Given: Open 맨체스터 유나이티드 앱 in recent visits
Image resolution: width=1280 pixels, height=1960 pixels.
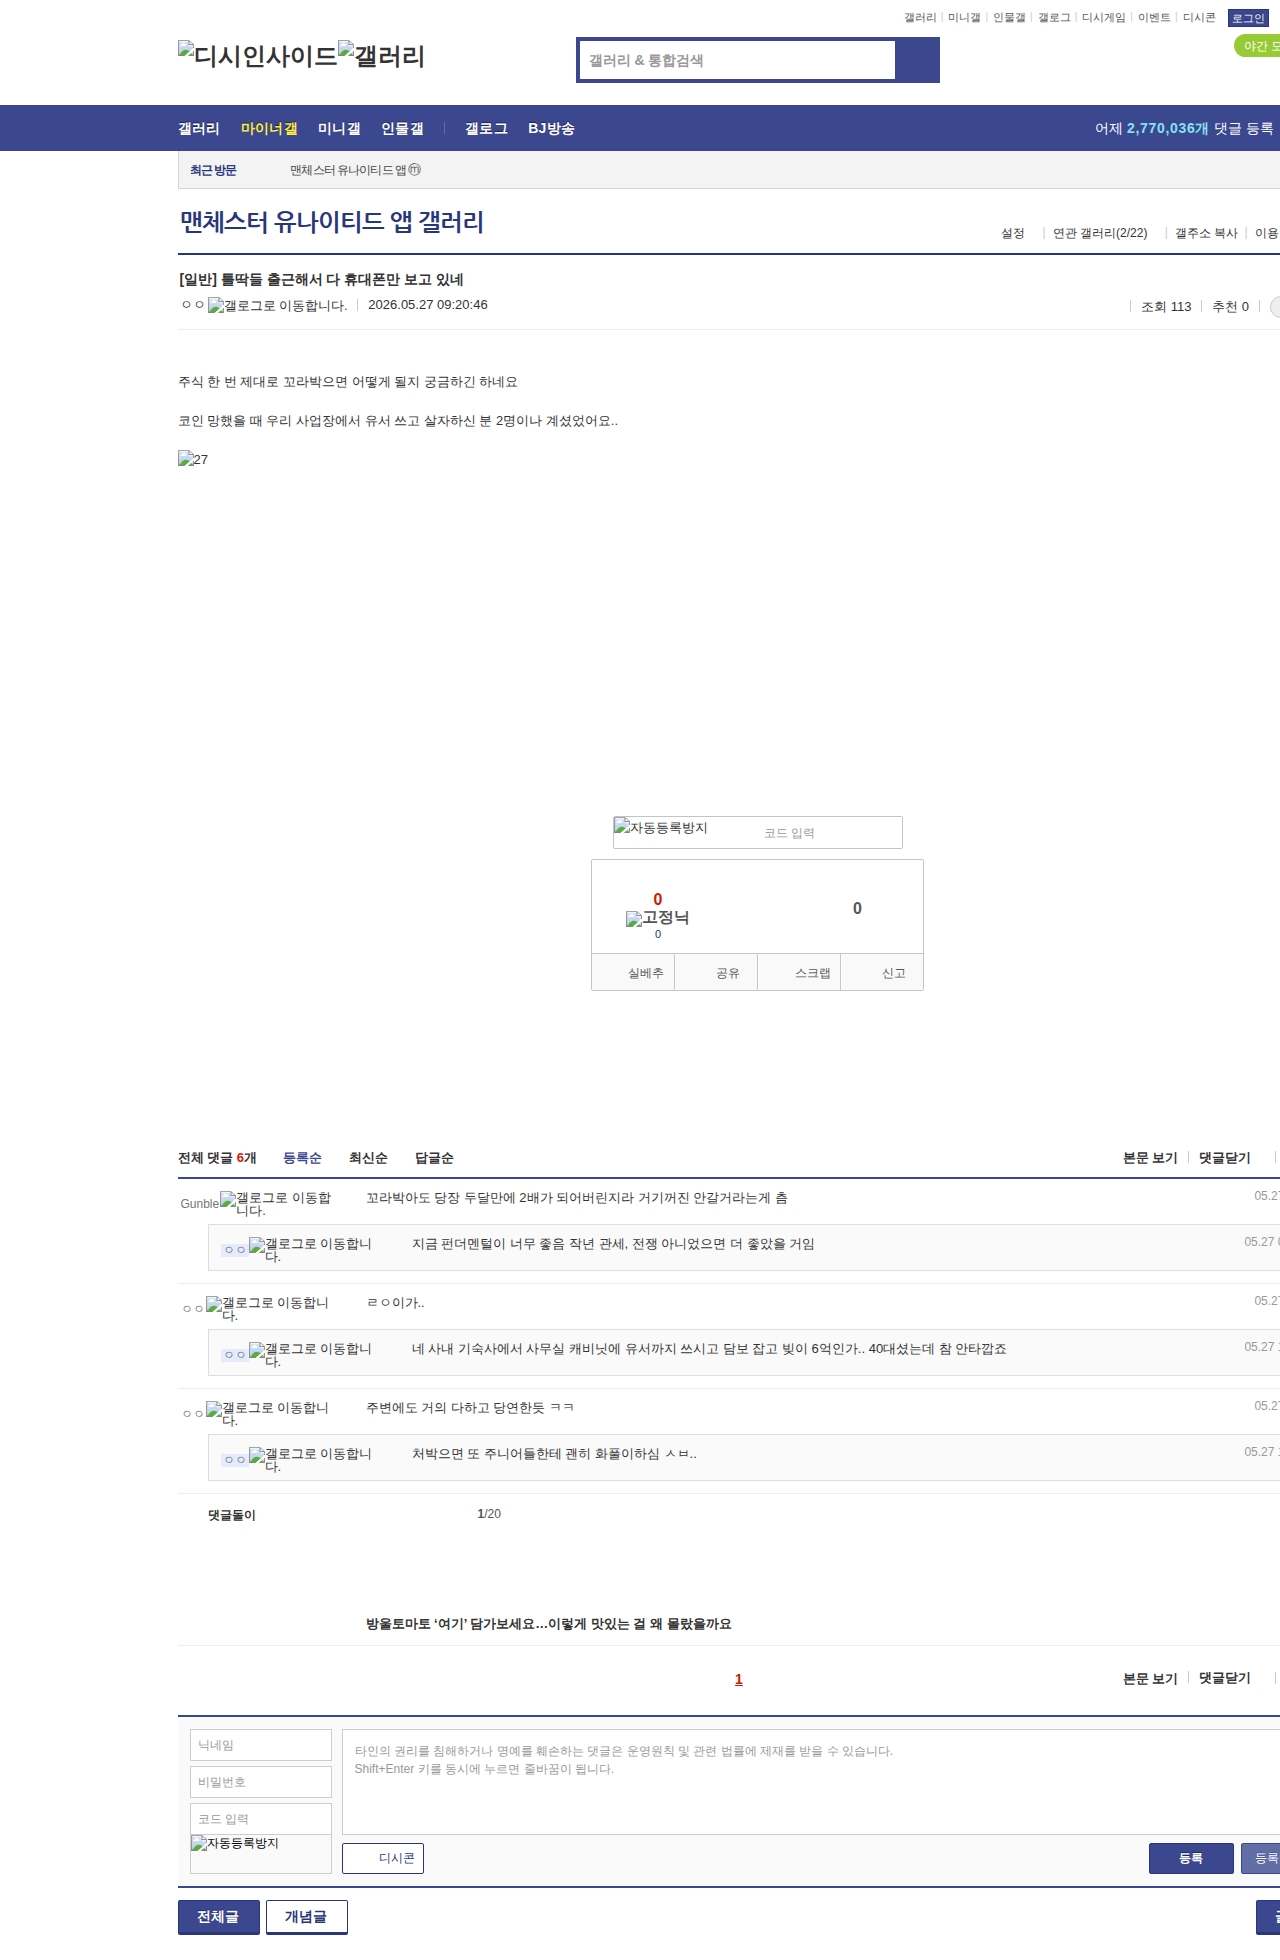Looking at the screenshot, I should pyautogui.click(x=348, y=170).
